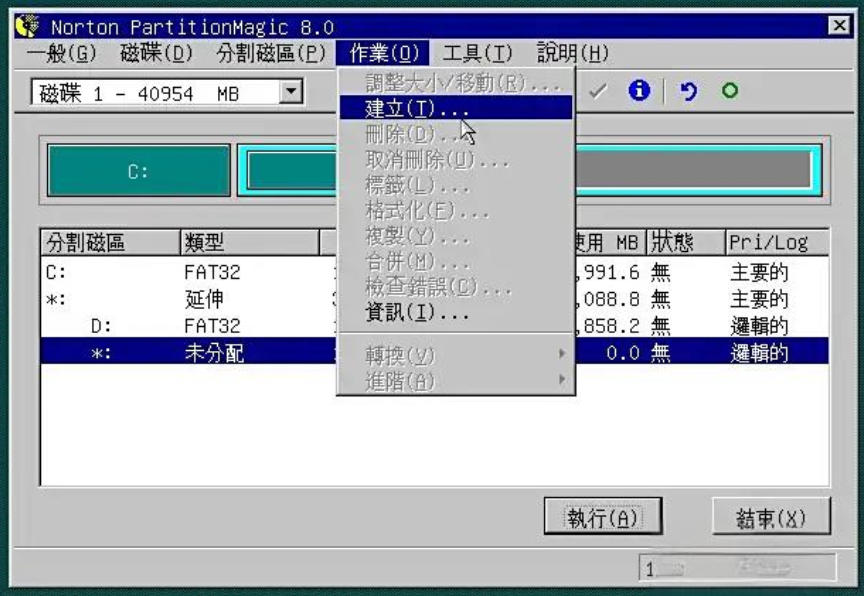Click the 0.0 used MB value

tap(623, 353)
